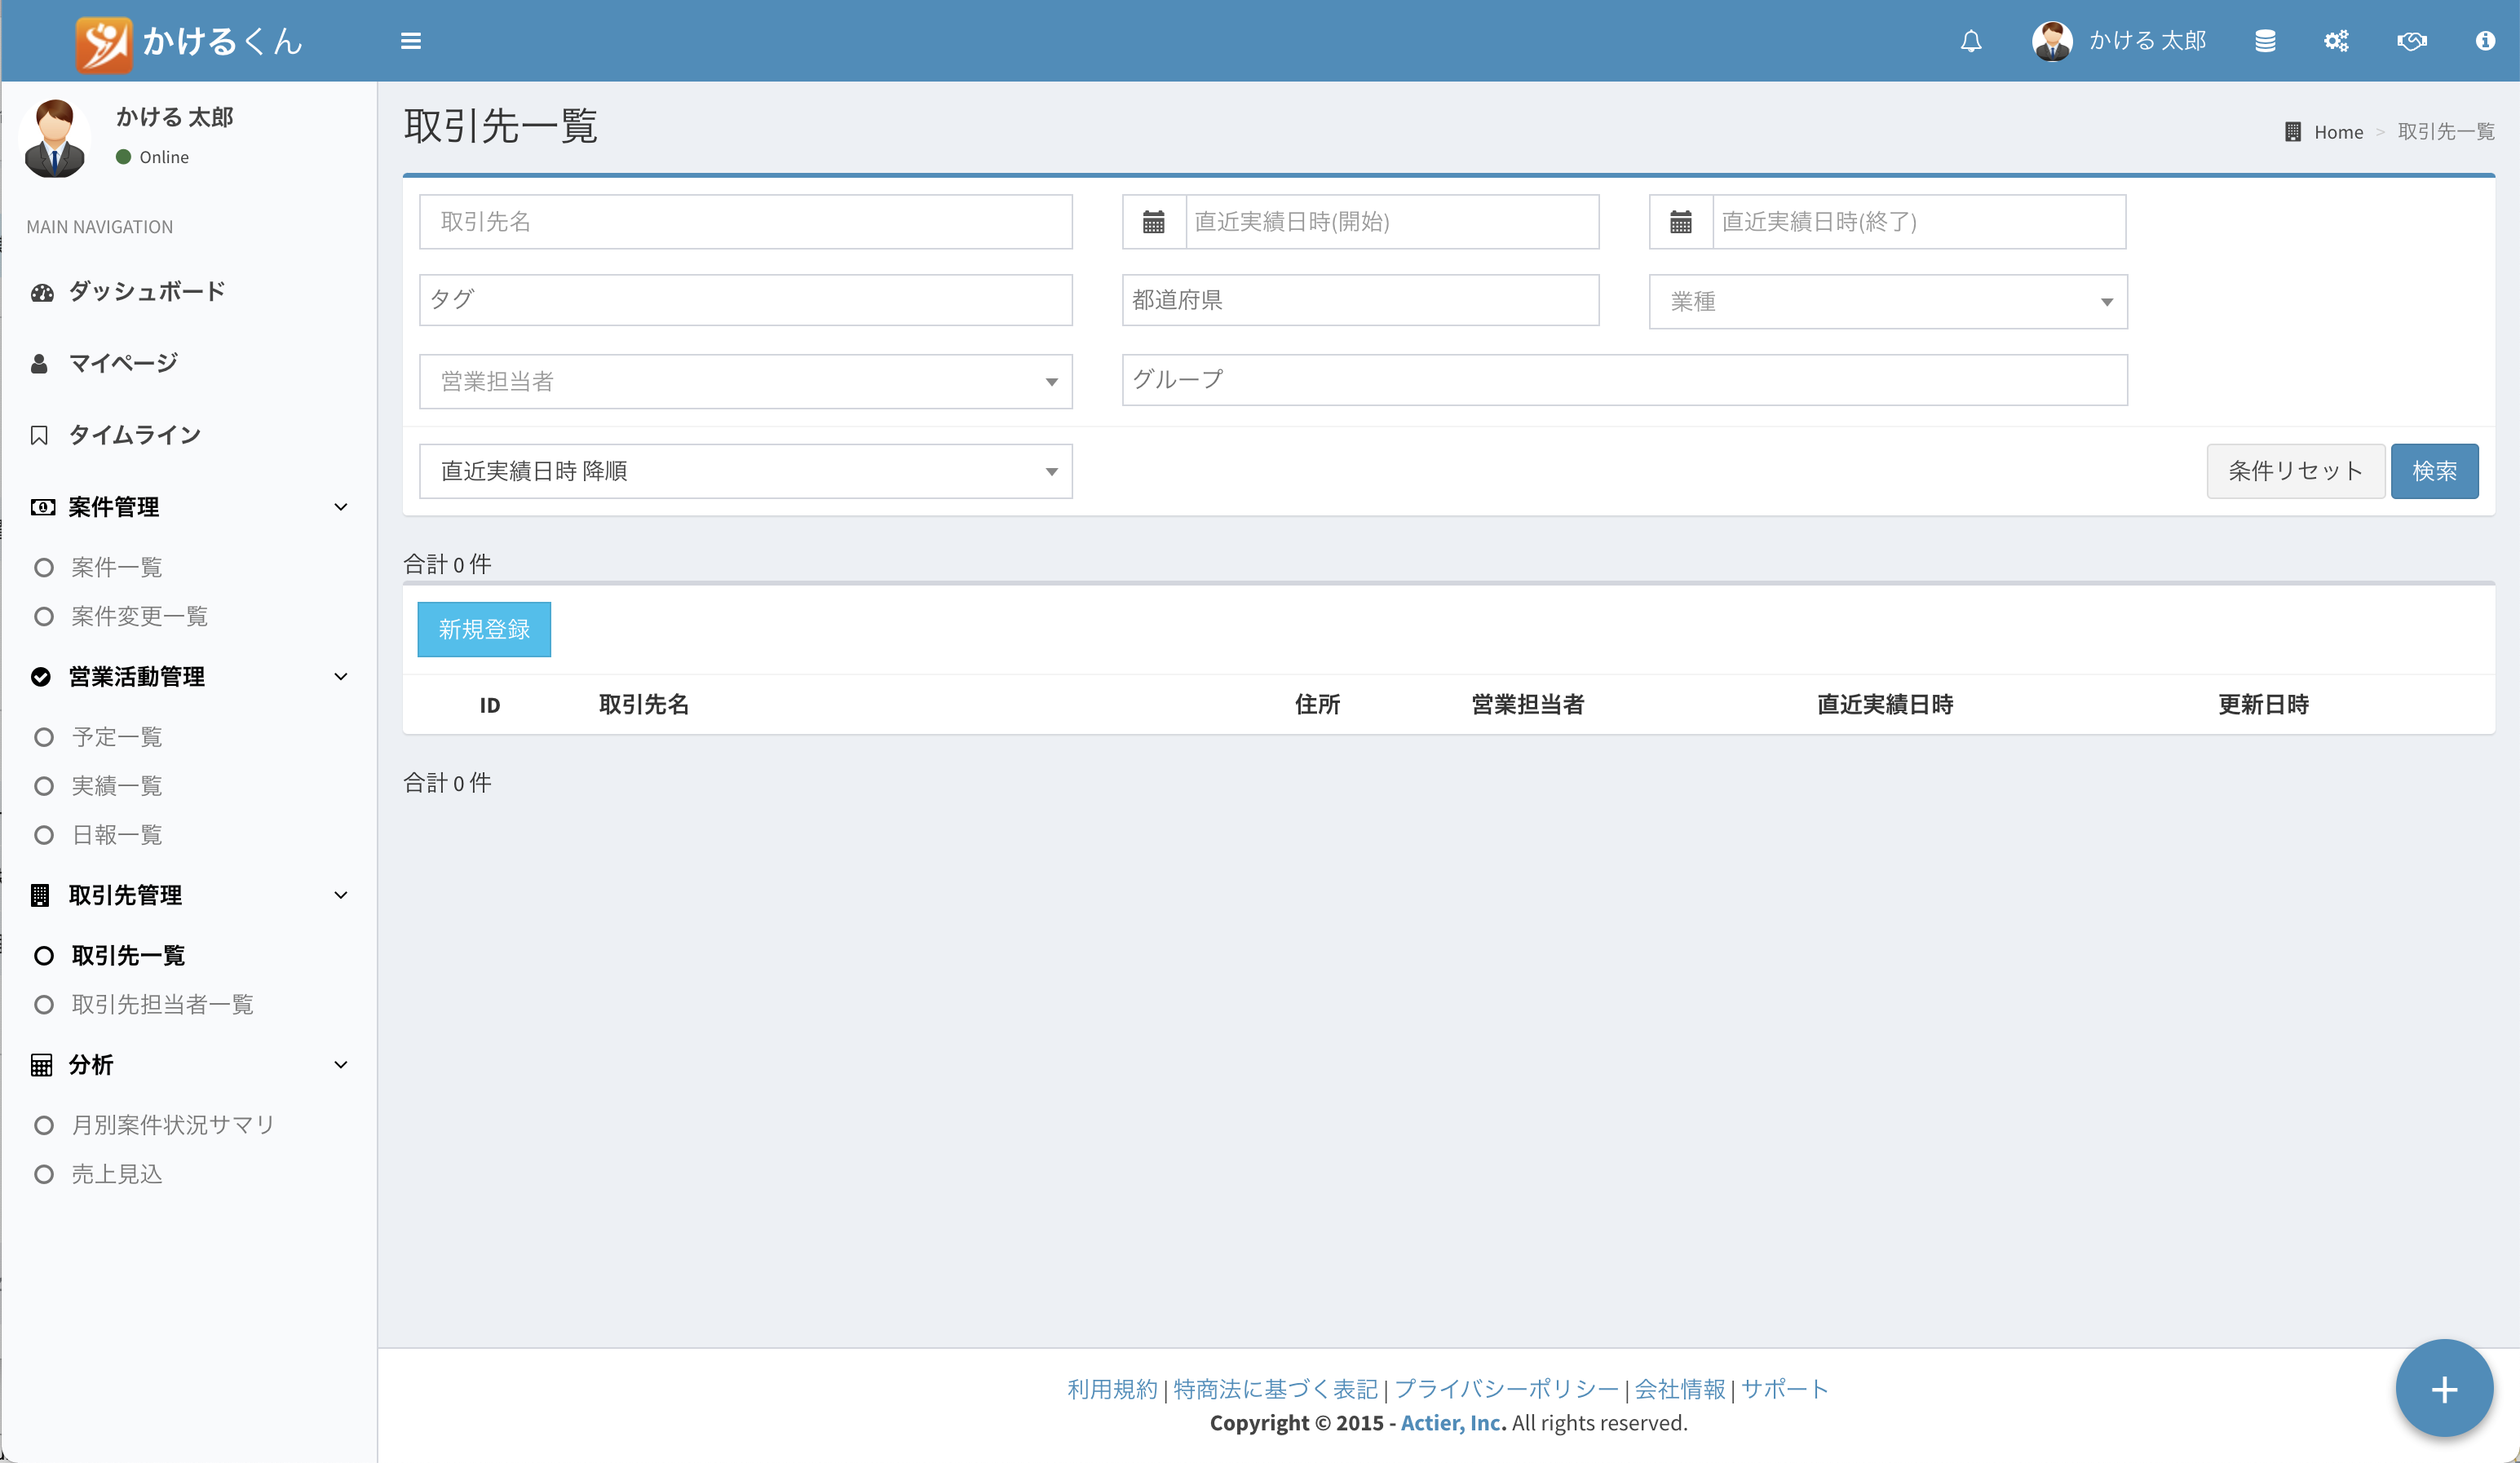Open ダッシュボード menu item

147,292
